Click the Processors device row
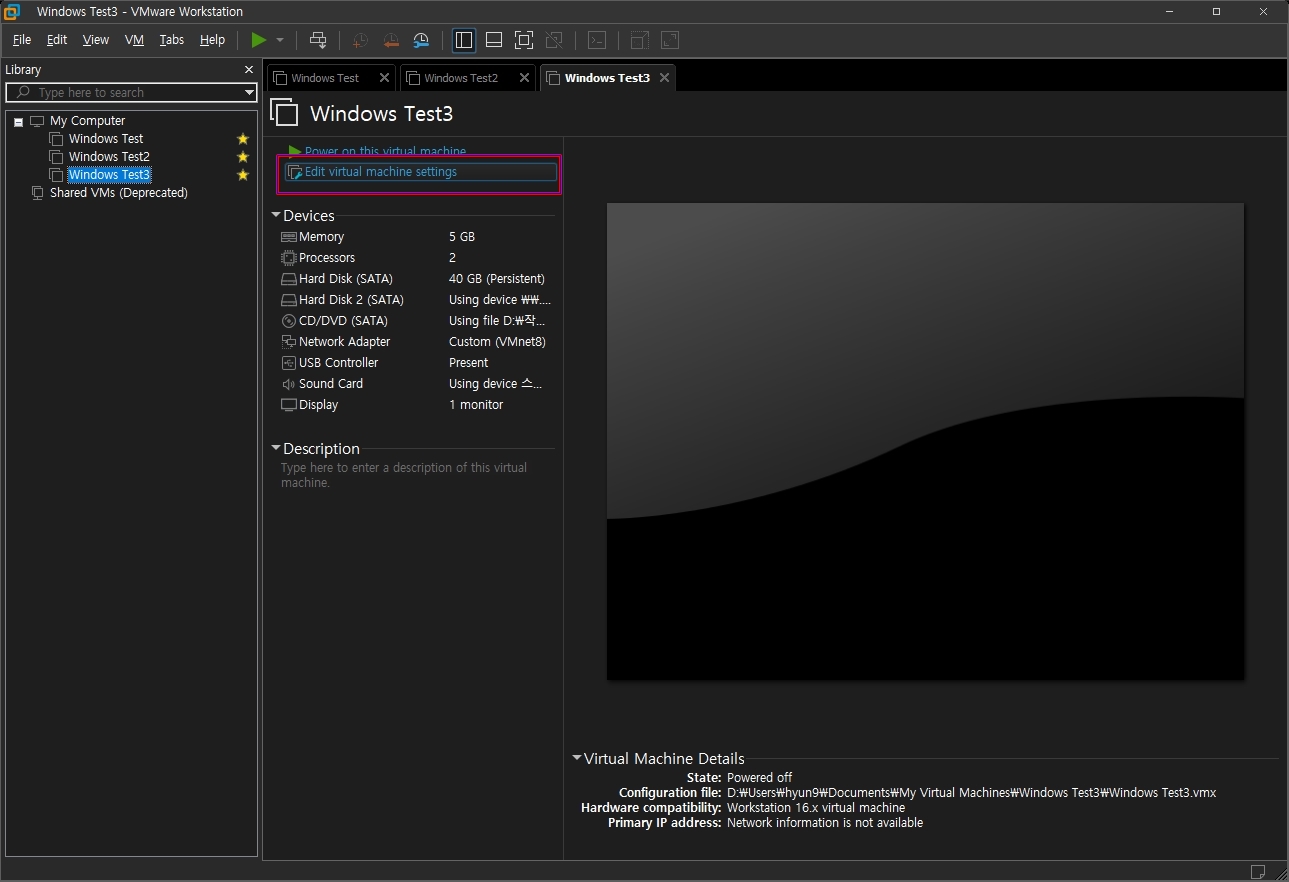 click(417, 258)
